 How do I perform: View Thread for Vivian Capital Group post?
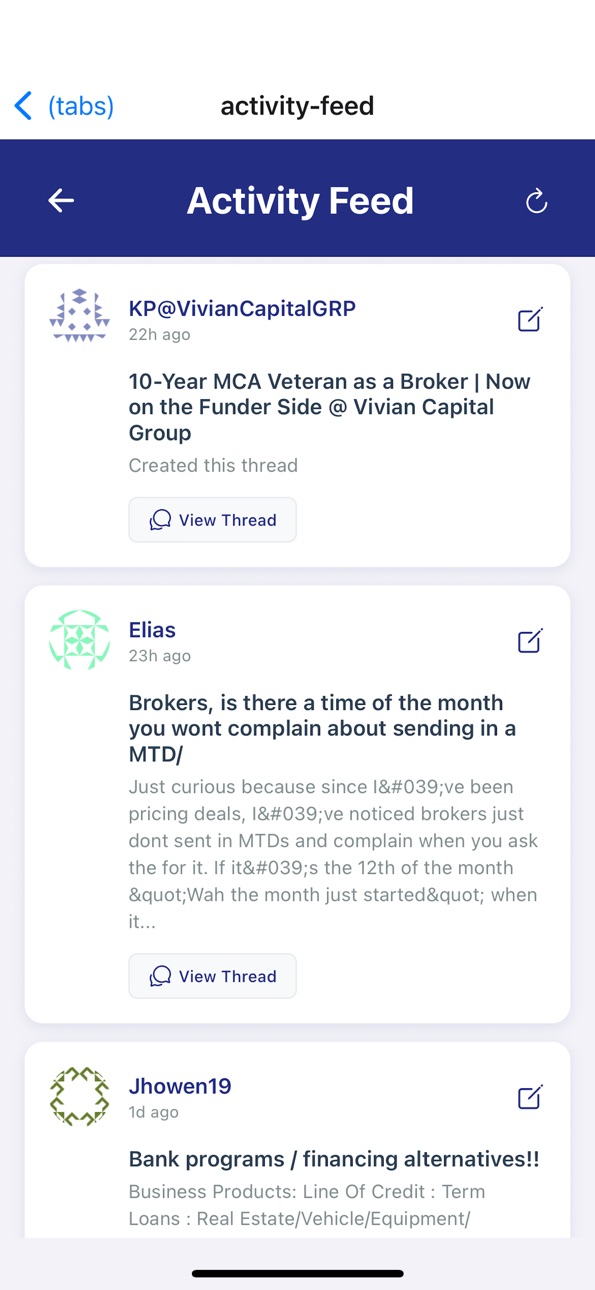coord(212,520)
